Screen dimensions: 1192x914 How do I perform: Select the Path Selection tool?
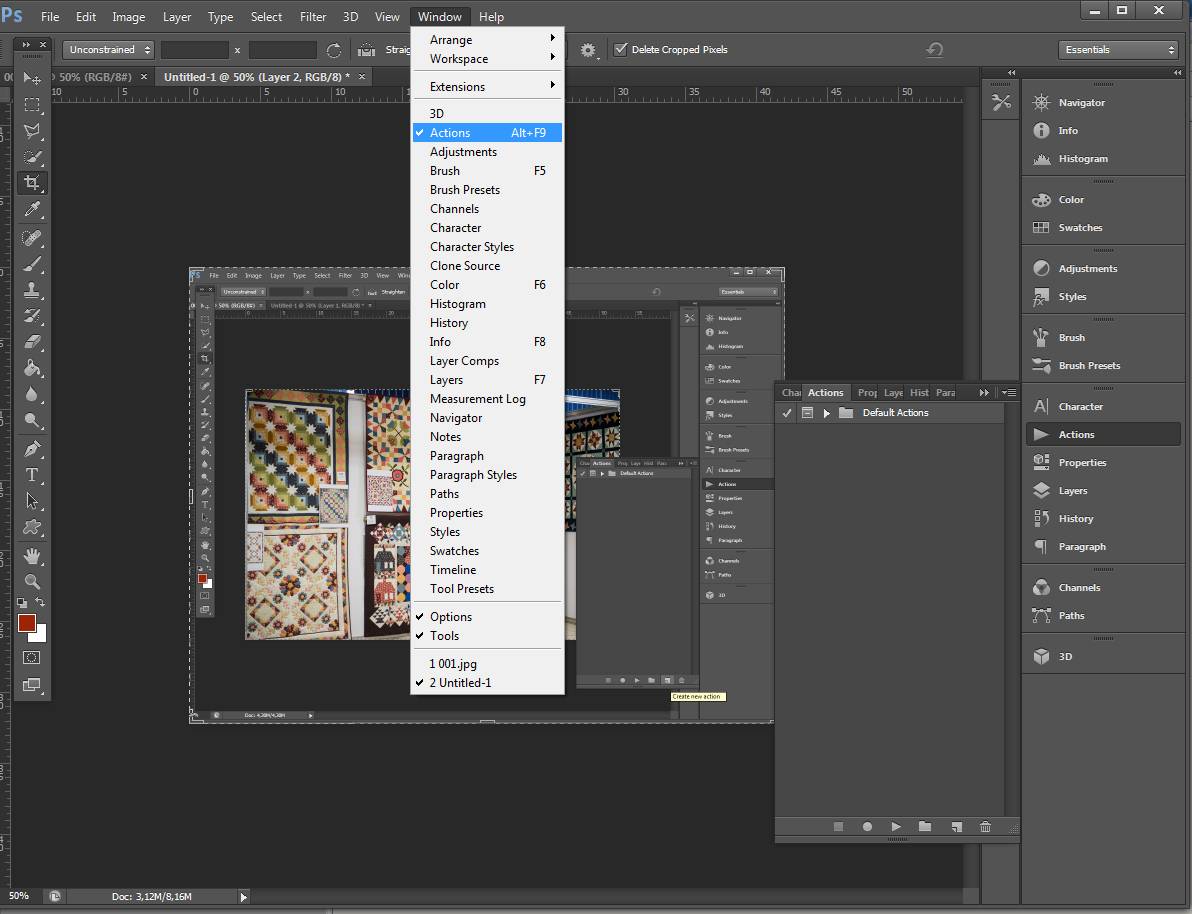(x=32, y=501)
